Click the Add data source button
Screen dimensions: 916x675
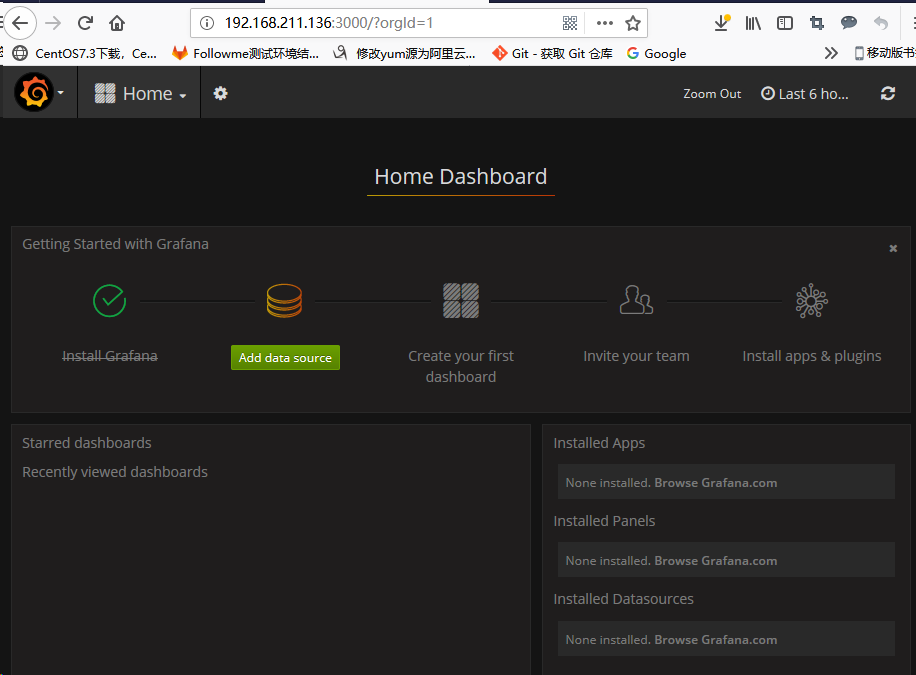tap(285, 358)
